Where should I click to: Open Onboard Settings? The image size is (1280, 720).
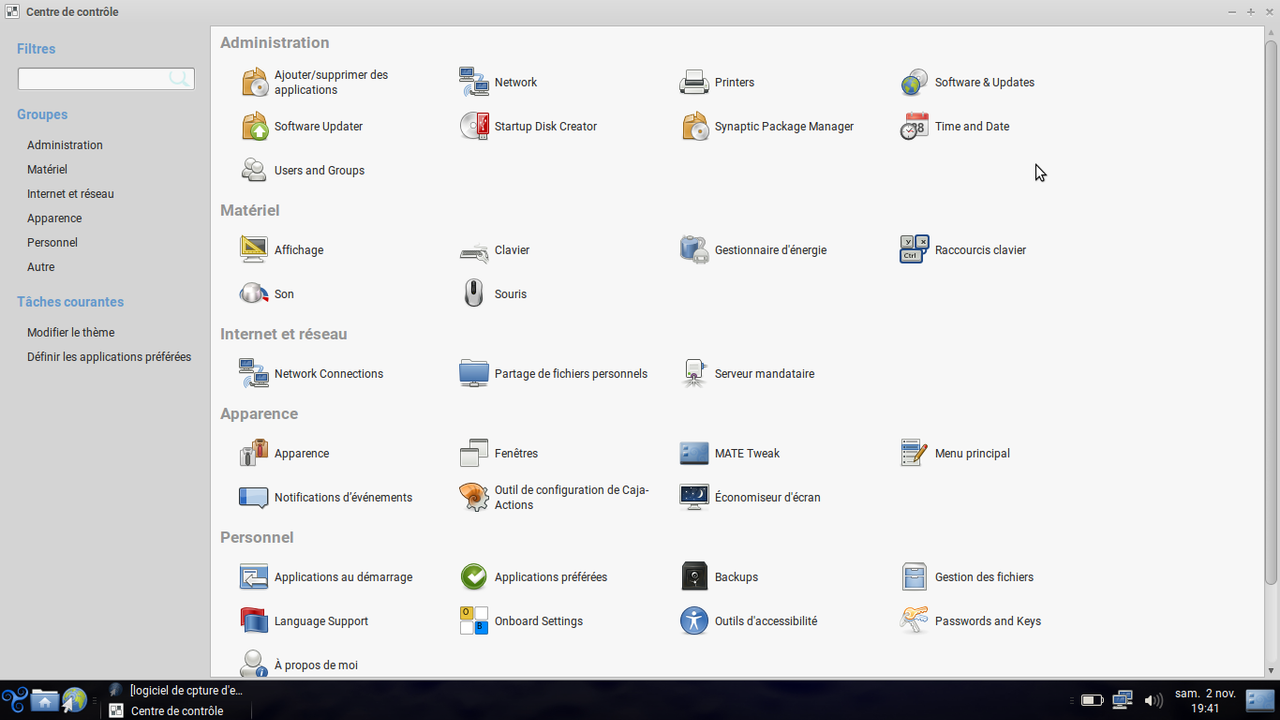click(522, 621)
